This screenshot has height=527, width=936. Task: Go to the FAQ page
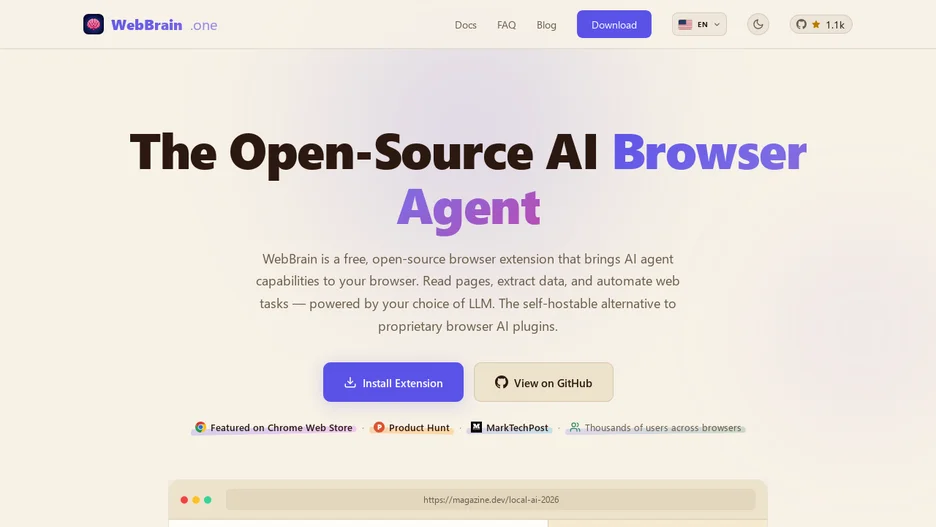point(506,25)
